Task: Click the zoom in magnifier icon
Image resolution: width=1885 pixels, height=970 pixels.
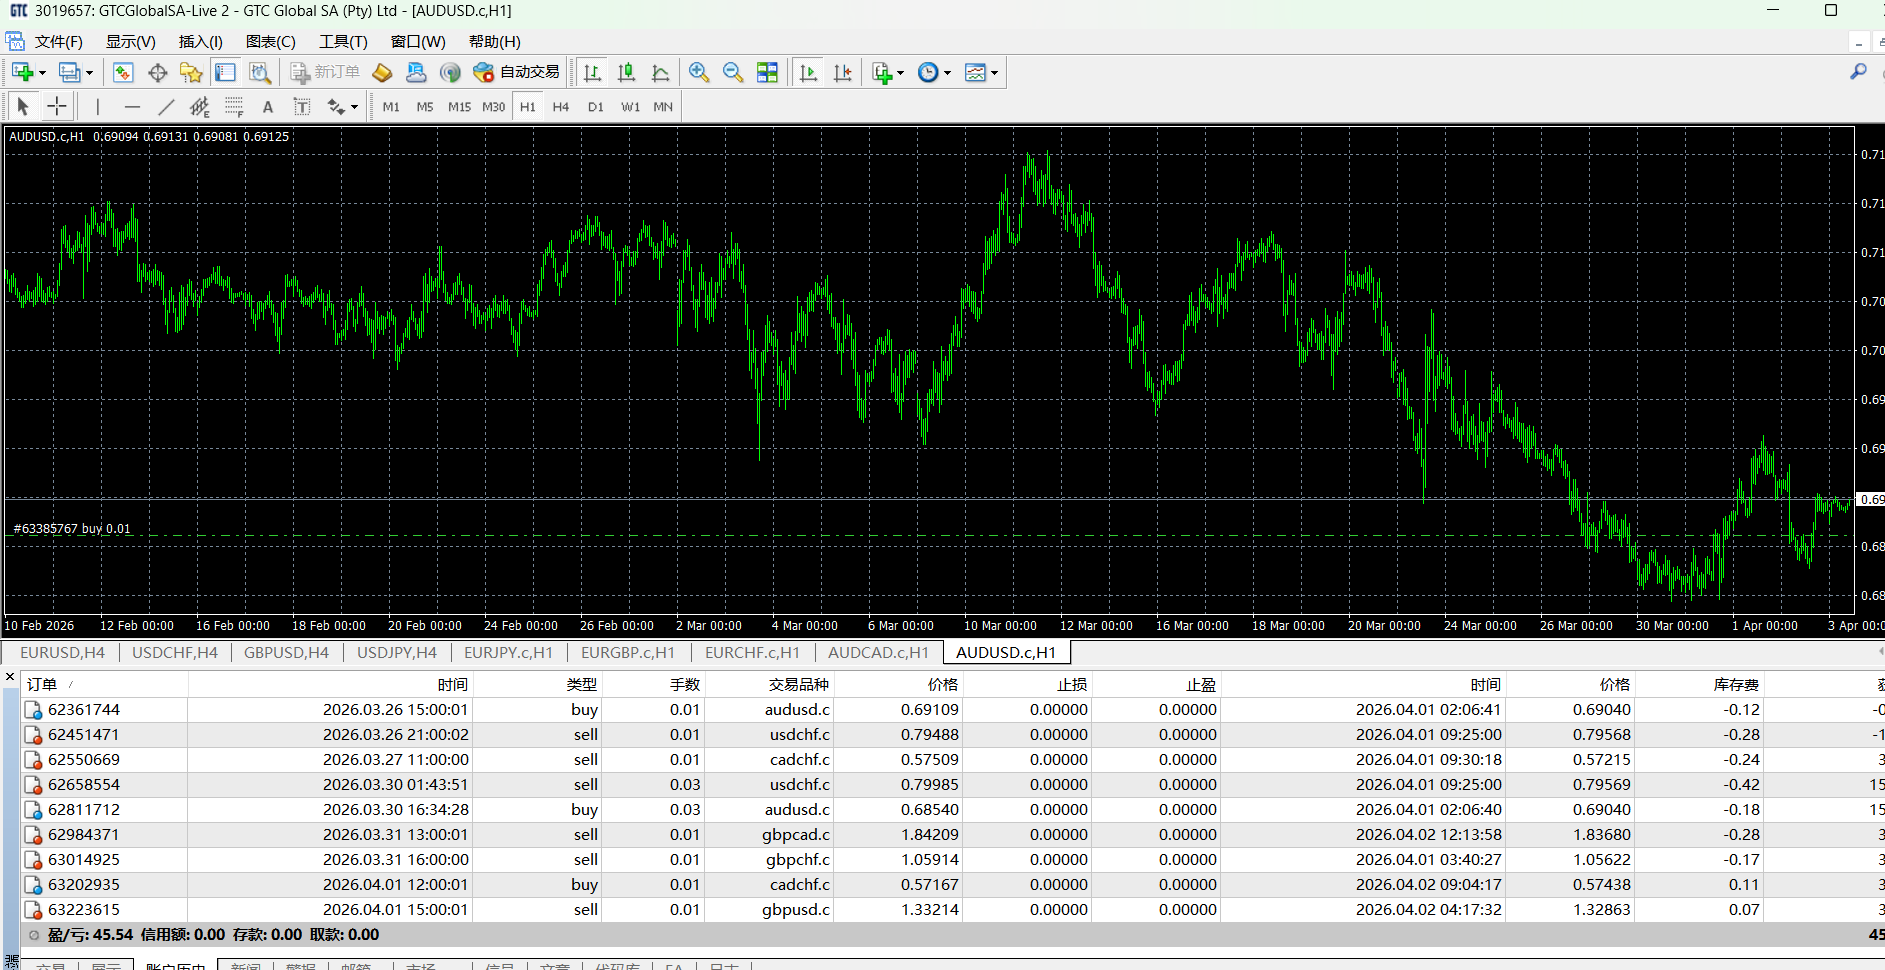Action: 699,73
